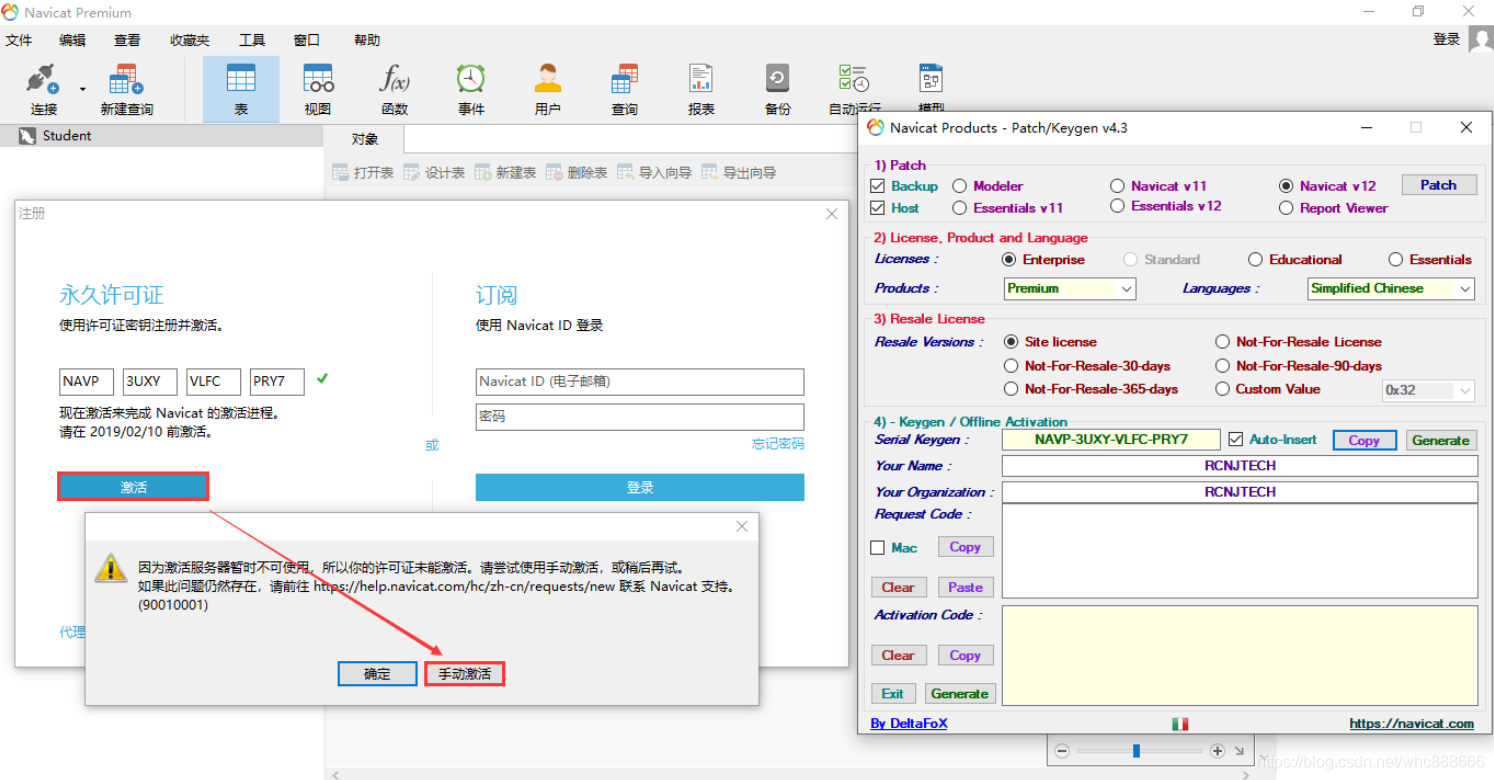Toggle the Backup checkbox in keygen
Screen dimensions: 1494x780
tap(877, 186)
